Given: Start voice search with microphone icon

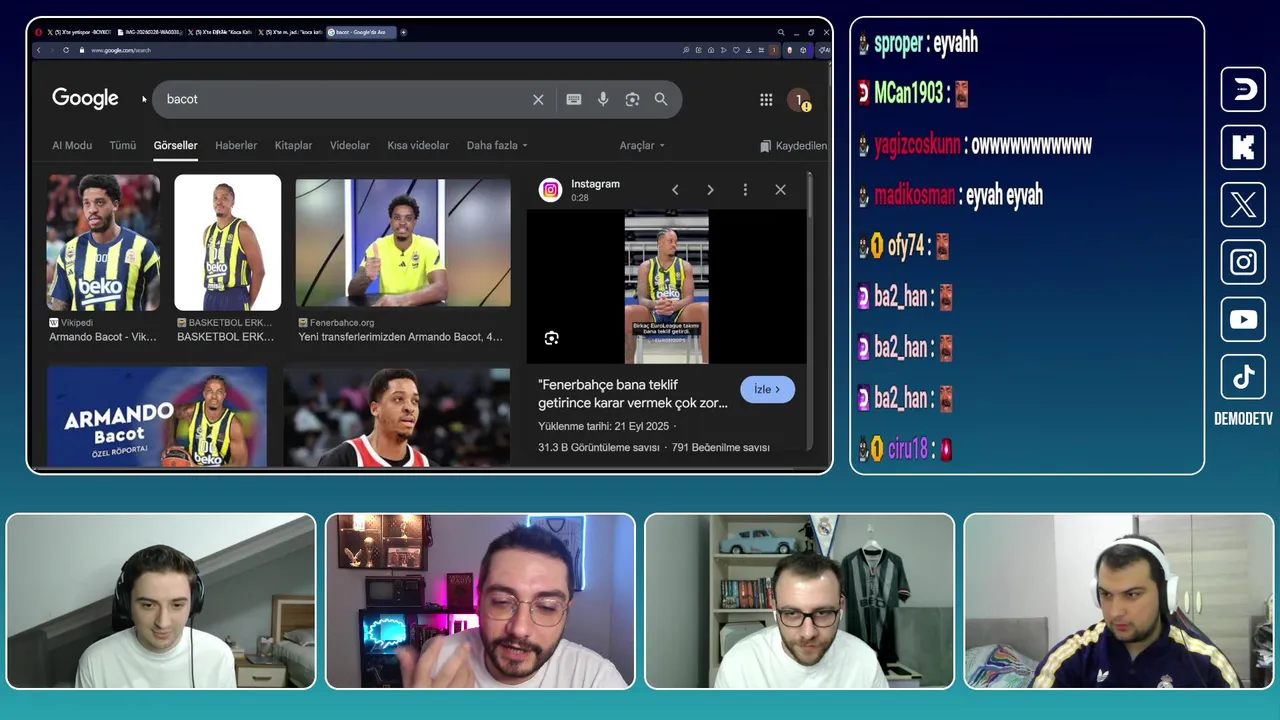Looking at the screenshot, I should [603, 99].
